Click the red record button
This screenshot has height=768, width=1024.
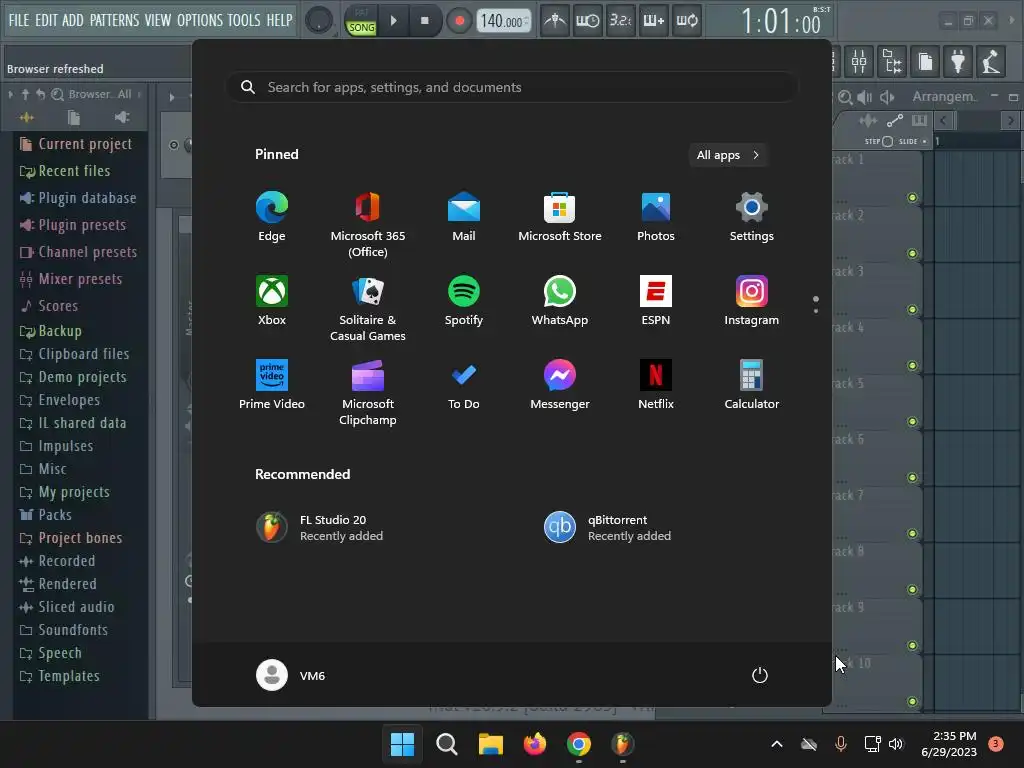[x=459, y=21]
